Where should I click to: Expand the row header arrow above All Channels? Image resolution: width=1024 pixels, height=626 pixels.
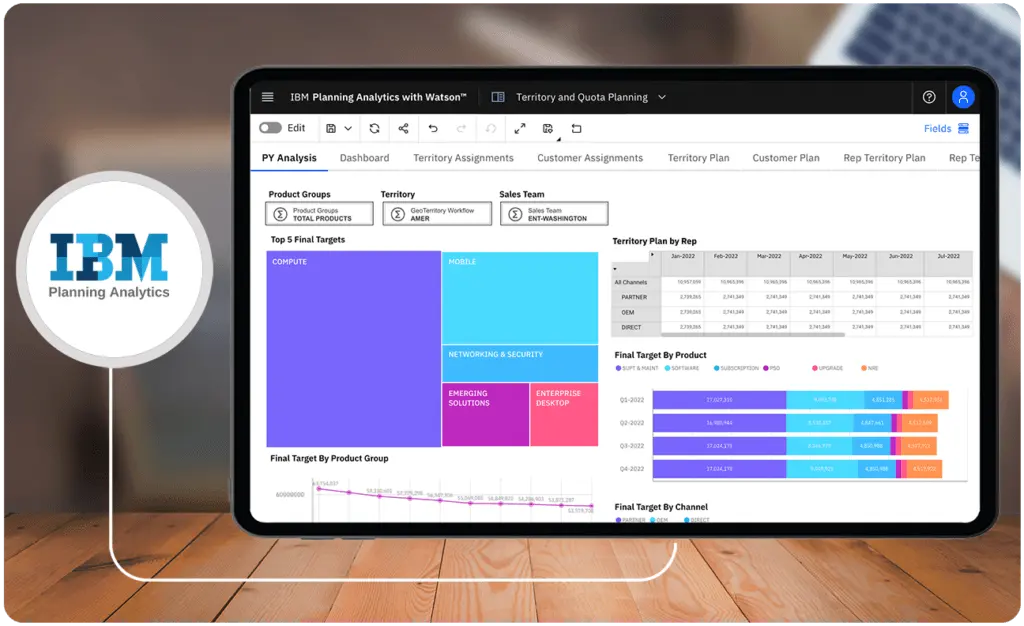[x=615, y=268]
